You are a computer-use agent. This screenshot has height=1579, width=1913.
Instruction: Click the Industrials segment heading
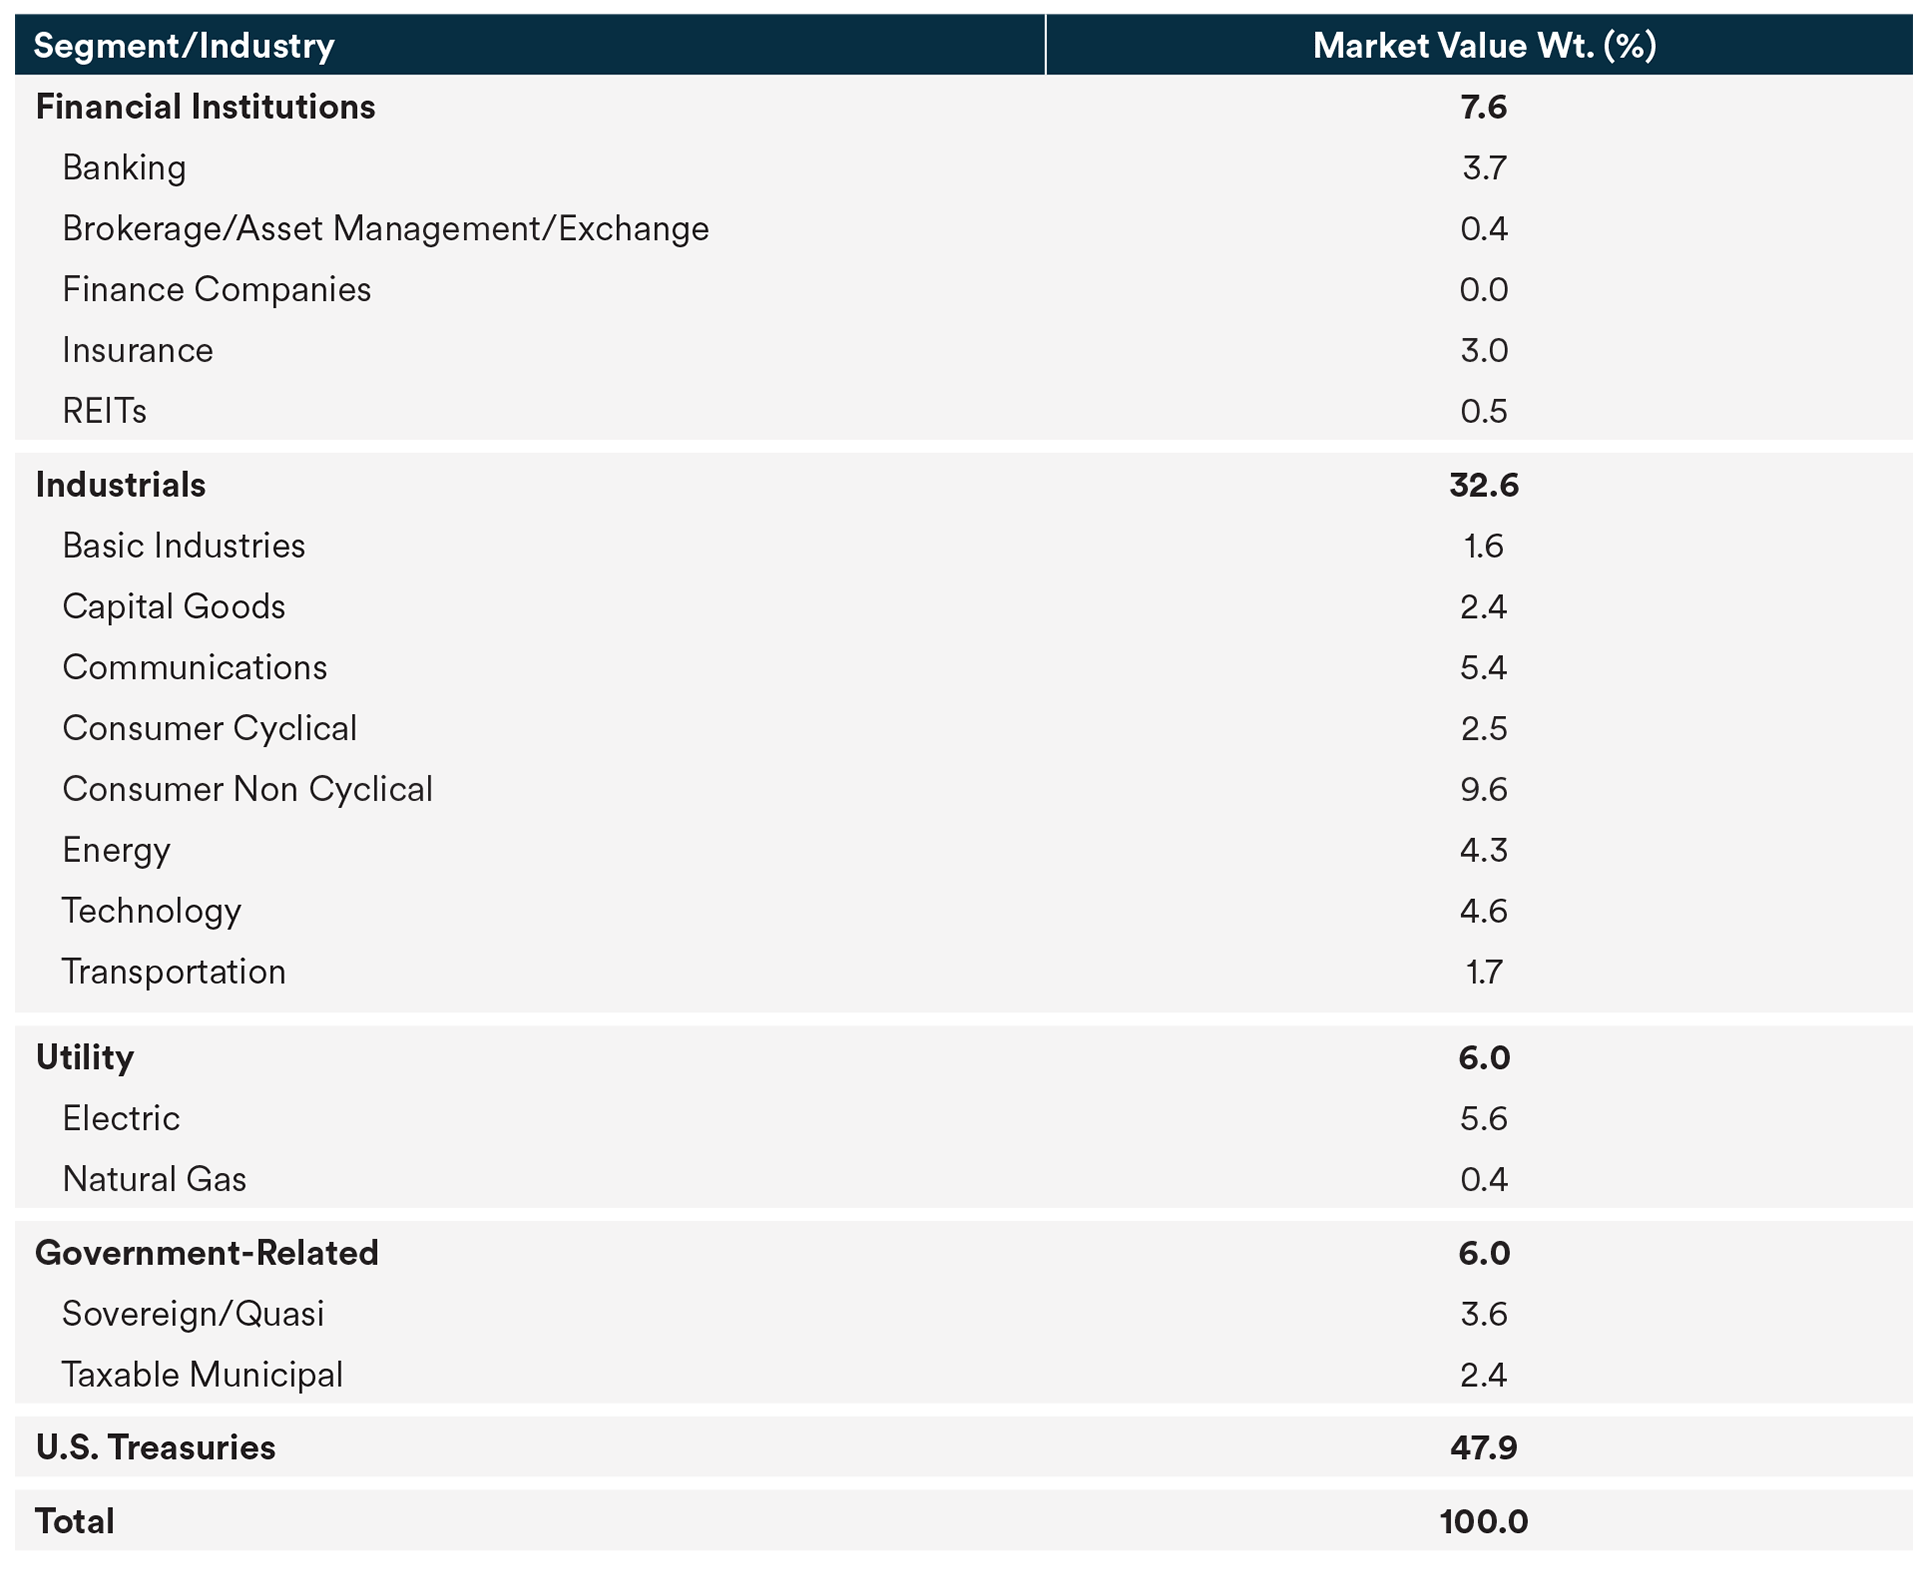click(120, 485)
